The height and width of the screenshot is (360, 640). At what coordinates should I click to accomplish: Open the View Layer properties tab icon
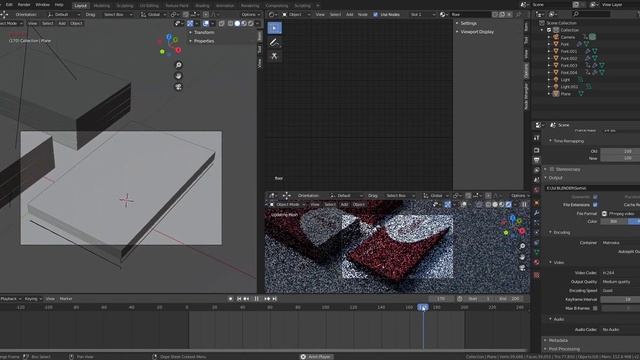536,170
